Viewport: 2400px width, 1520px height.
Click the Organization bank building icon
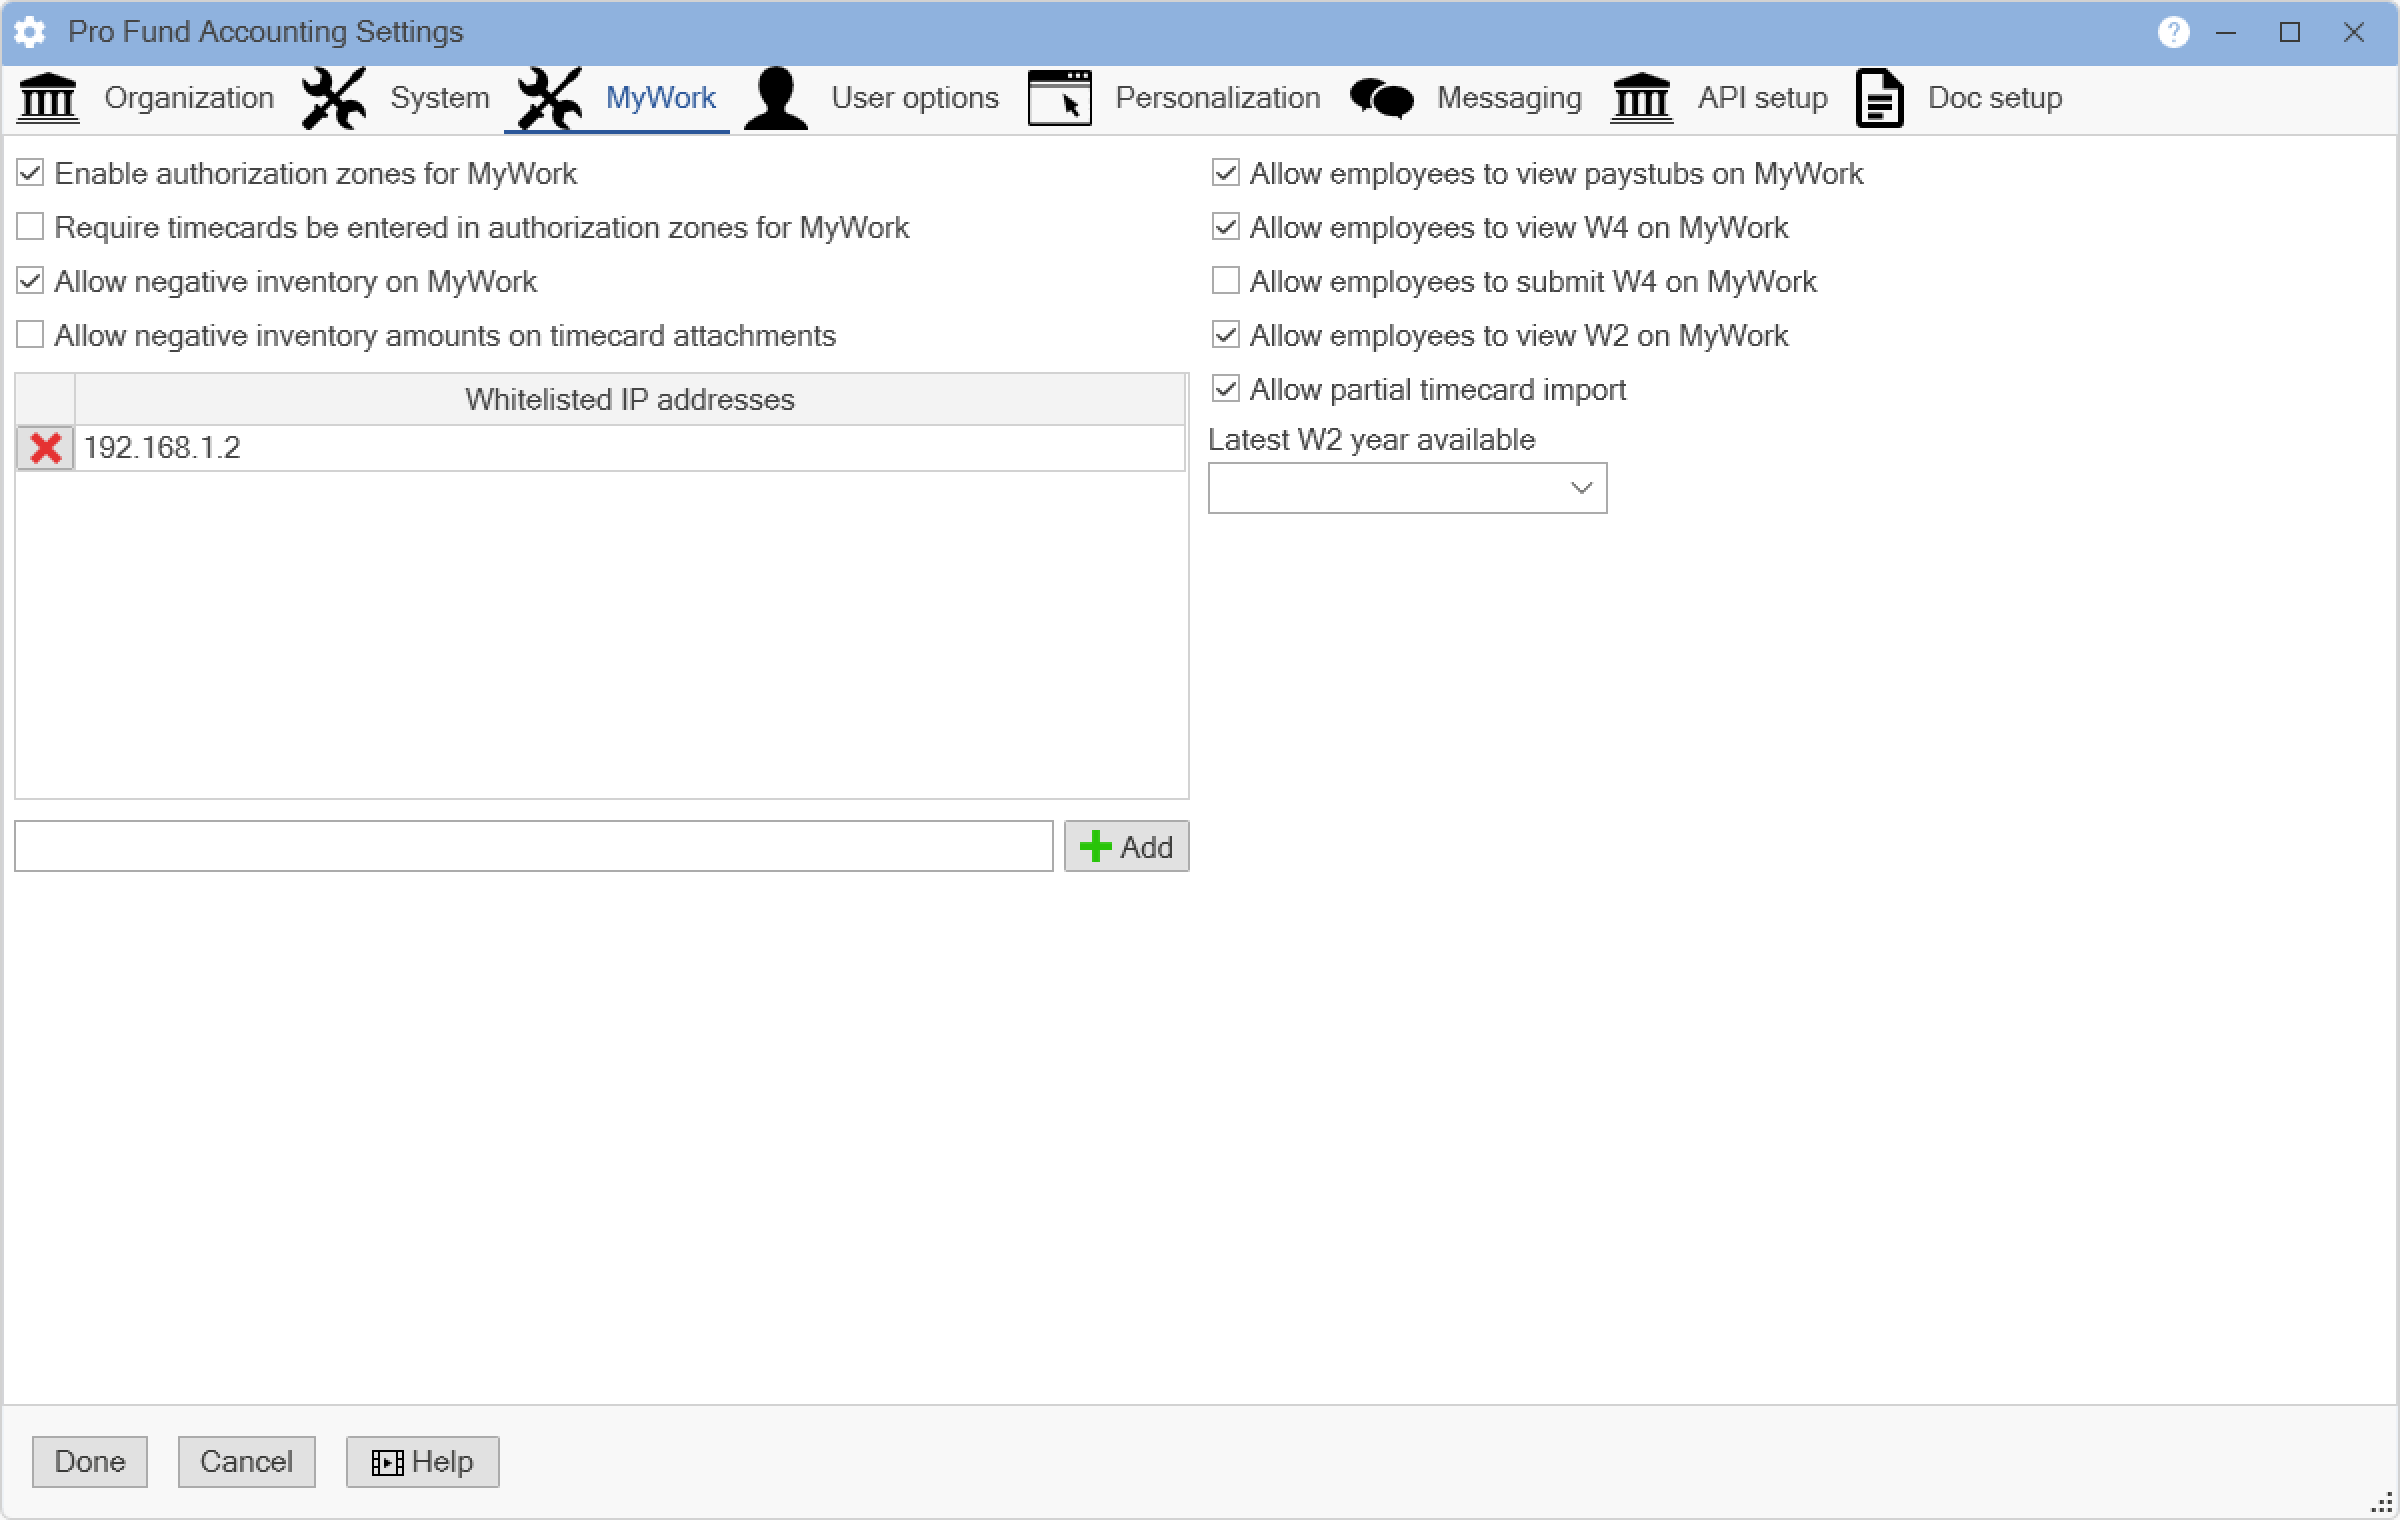point(48,99)
